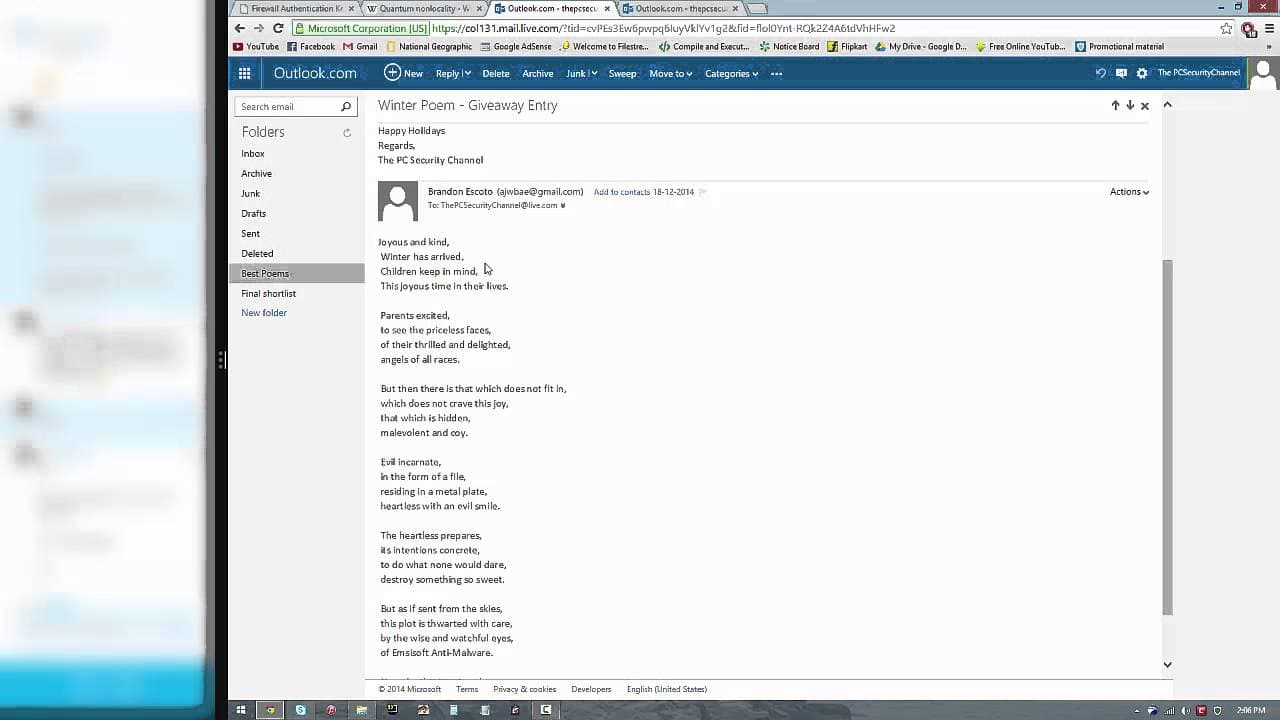Image resolution: width=1280 pixels, height=720 pixels.
Task: Open the Outlook settings gear
Action: tap(1142, 73)
